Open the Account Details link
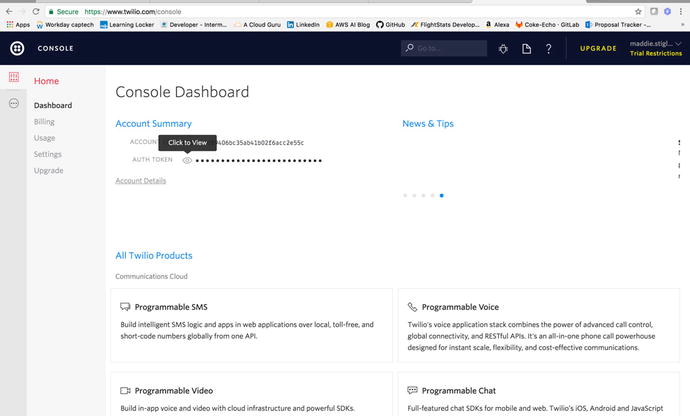 (x=140, y=181)
